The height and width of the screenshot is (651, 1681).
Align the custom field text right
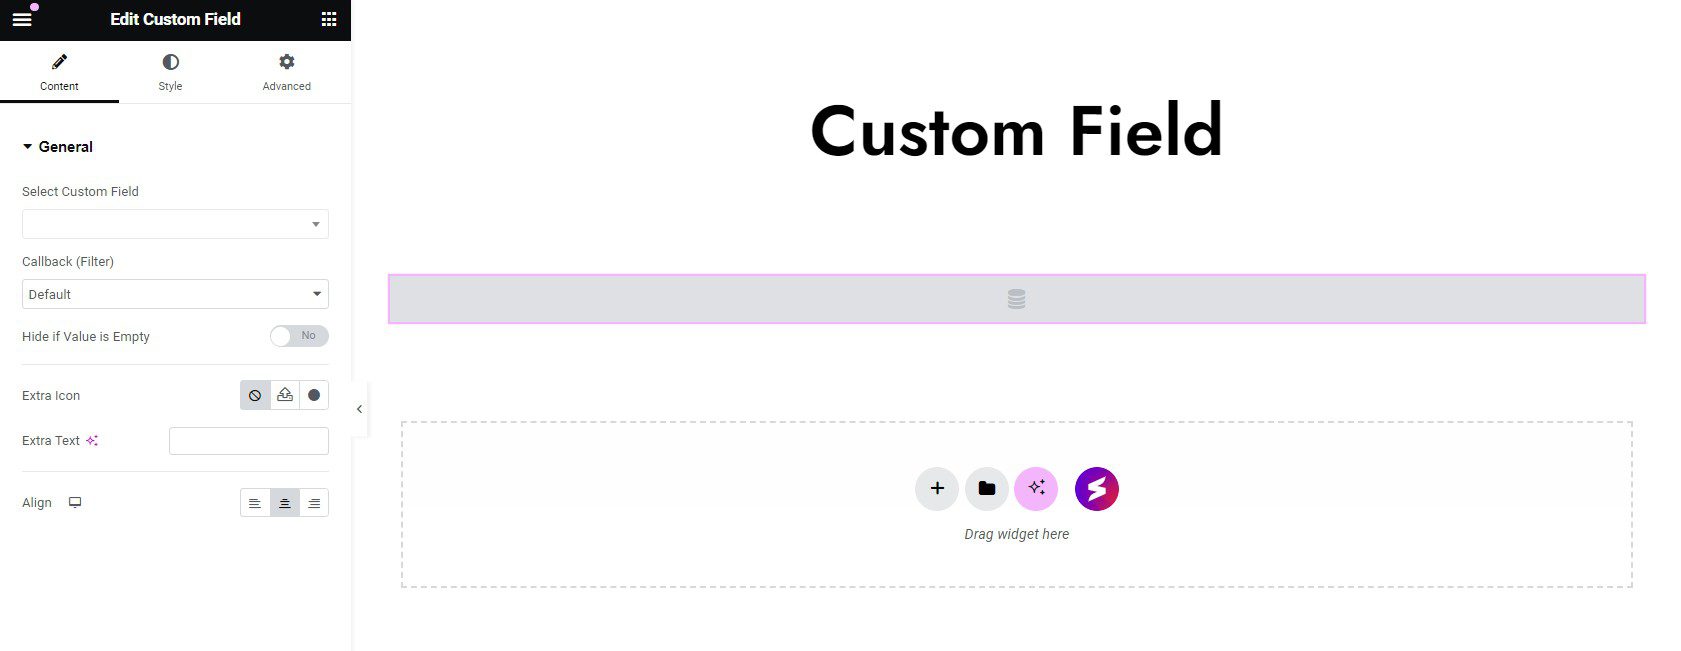(x=314, y=503)
